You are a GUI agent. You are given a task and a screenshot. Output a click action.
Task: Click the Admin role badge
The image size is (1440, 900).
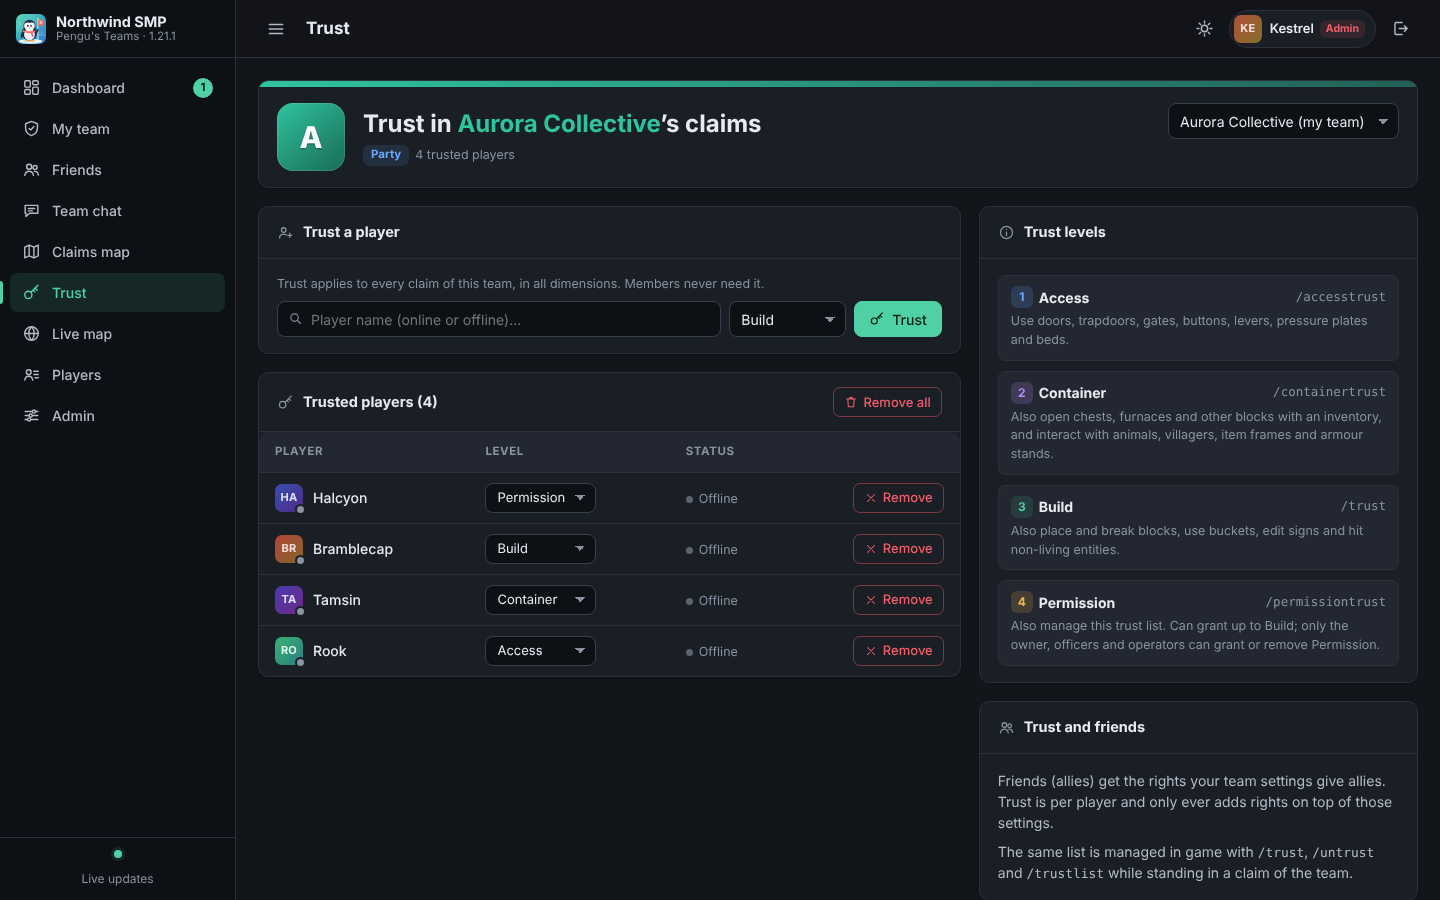(x=1342, y=29)
